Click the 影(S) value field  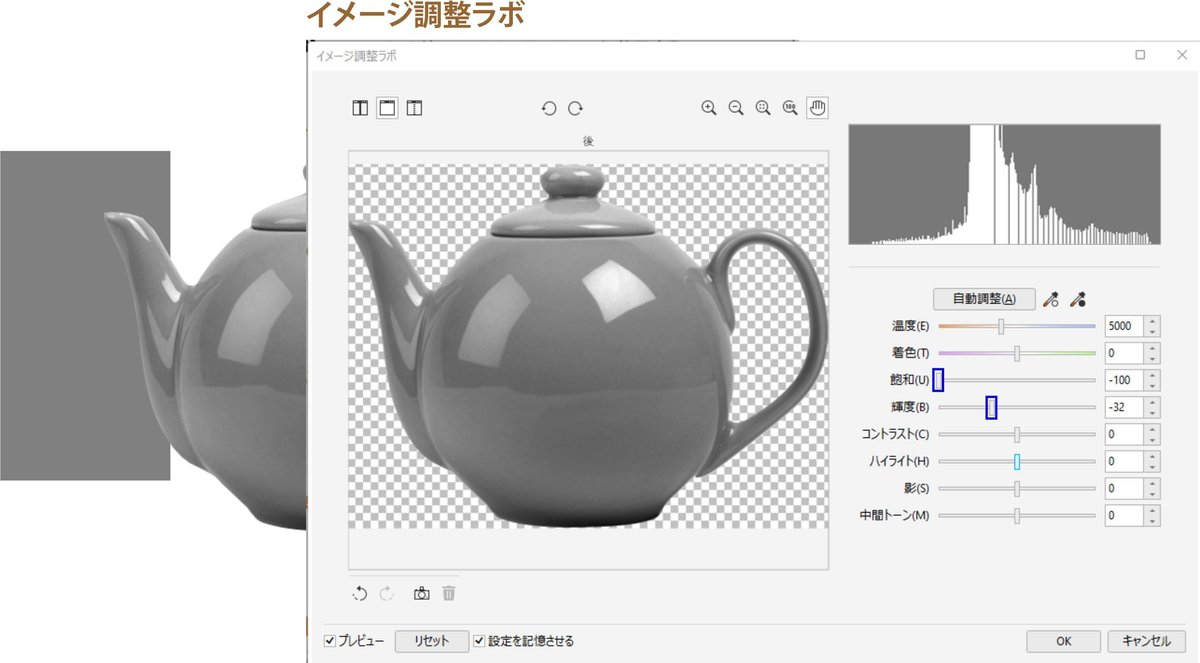(1124, 488)
